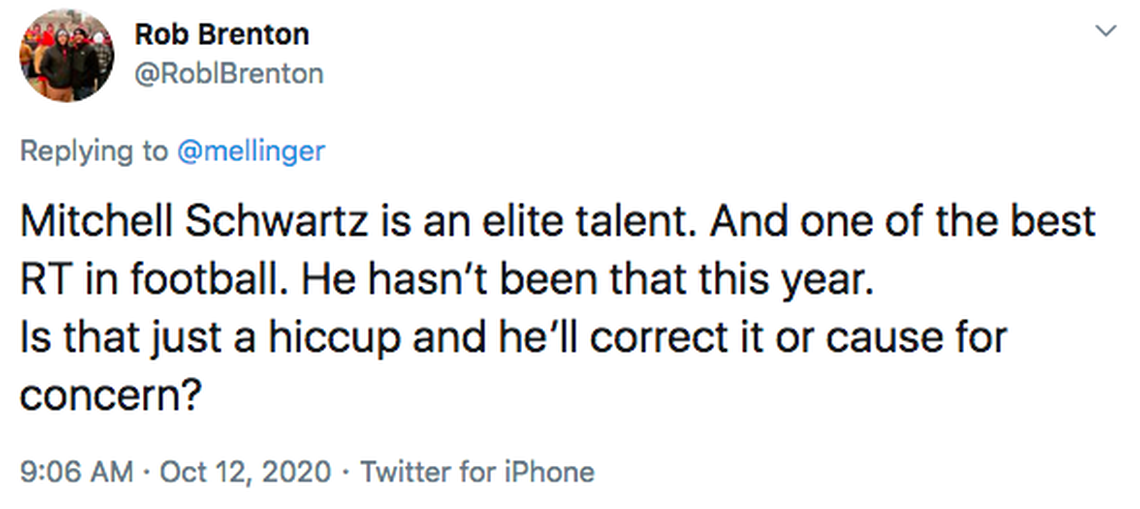Click the Oct 12, 2020 date
The width and height of the screenshot is (1140, 509).
246,471
